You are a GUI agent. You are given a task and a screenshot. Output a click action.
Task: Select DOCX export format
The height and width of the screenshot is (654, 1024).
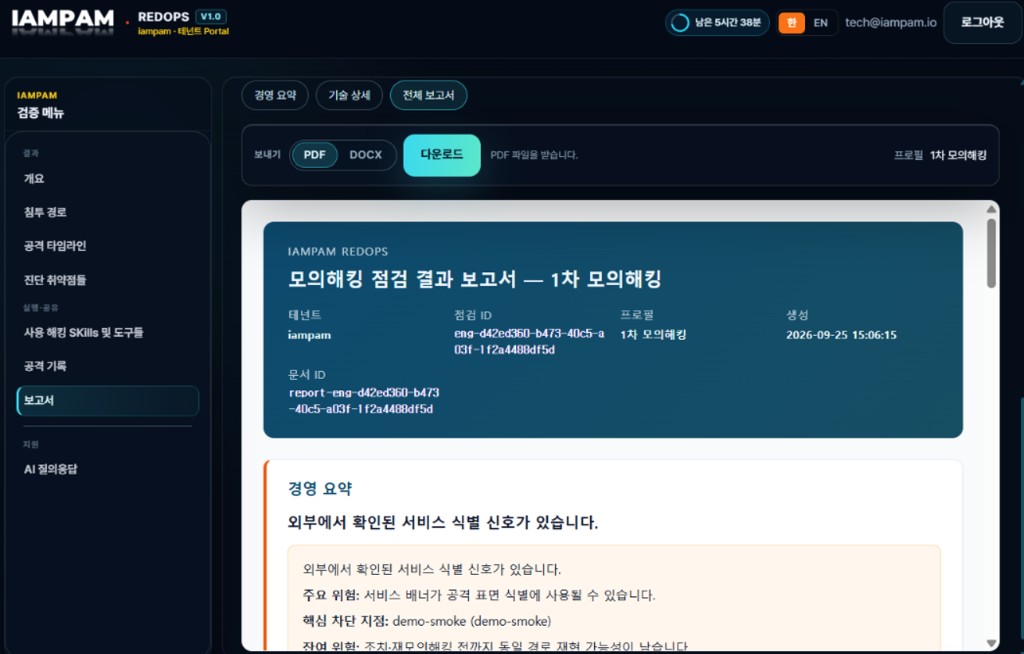click(x=366, y=155)
